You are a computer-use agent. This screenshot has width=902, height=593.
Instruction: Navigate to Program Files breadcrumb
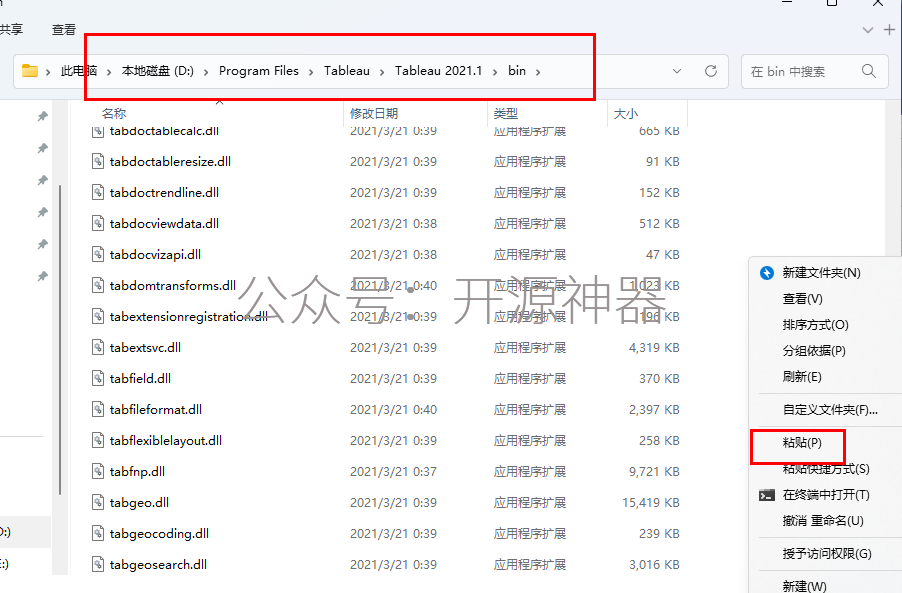(259, 71)
